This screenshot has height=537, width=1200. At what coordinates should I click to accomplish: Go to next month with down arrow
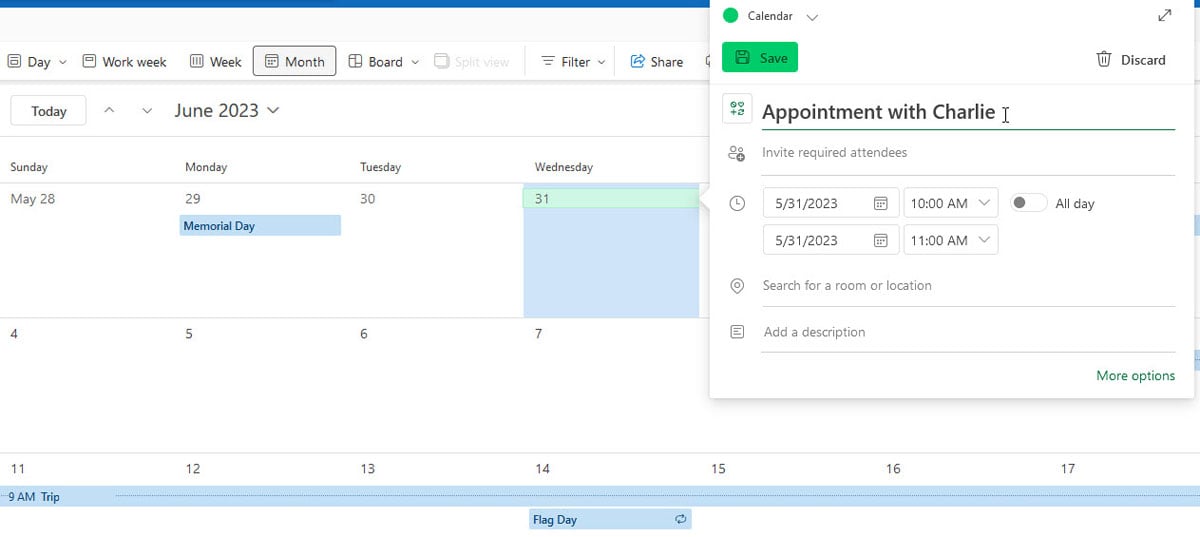(147, 111)
